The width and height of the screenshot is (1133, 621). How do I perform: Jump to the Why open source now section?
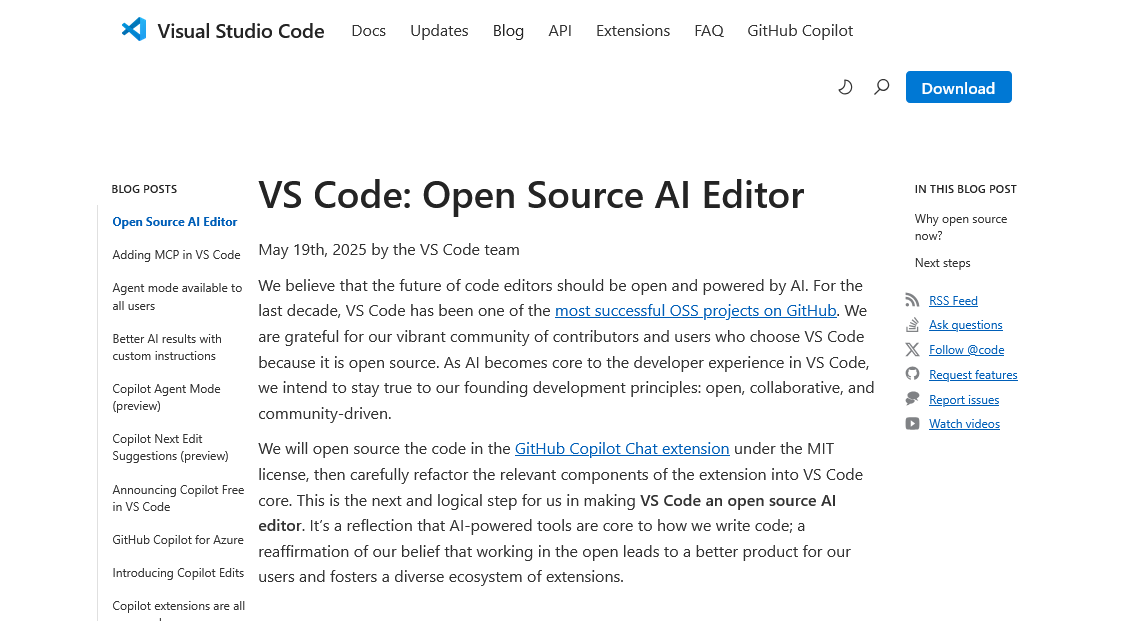960,227
